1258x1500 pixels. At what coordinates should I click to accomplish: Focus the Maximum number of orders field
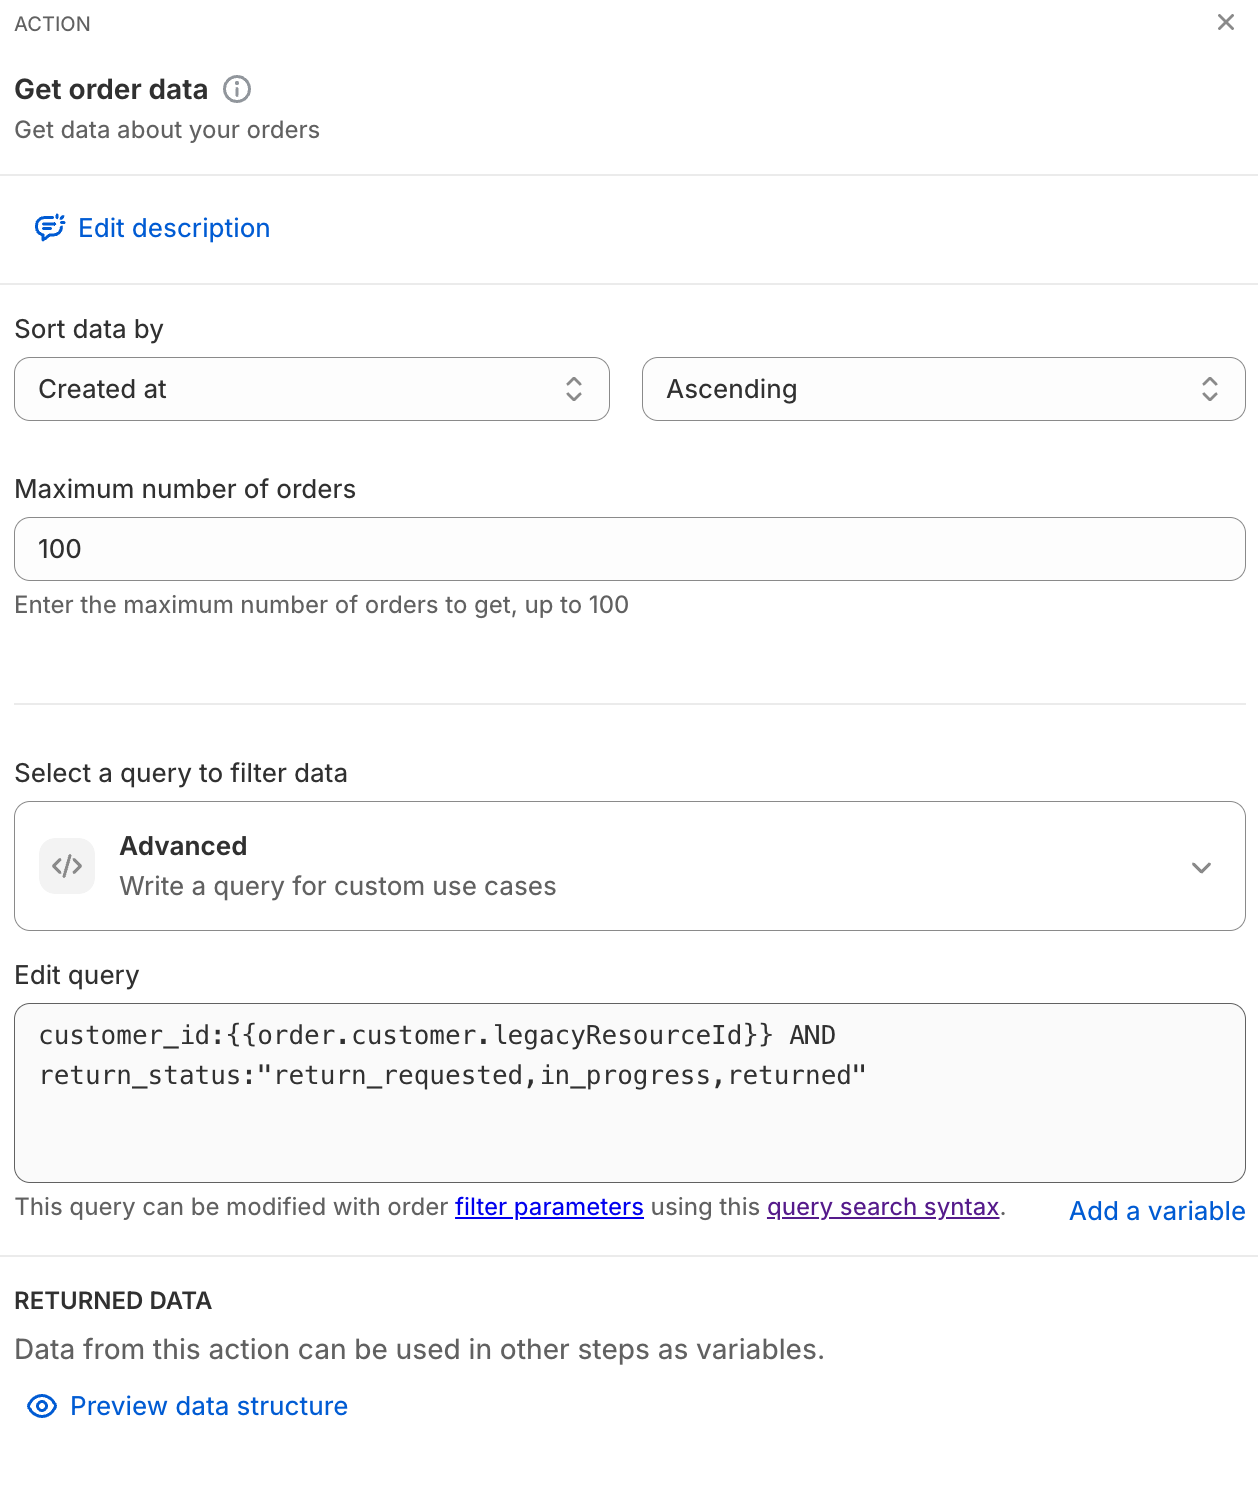(629, 549)
